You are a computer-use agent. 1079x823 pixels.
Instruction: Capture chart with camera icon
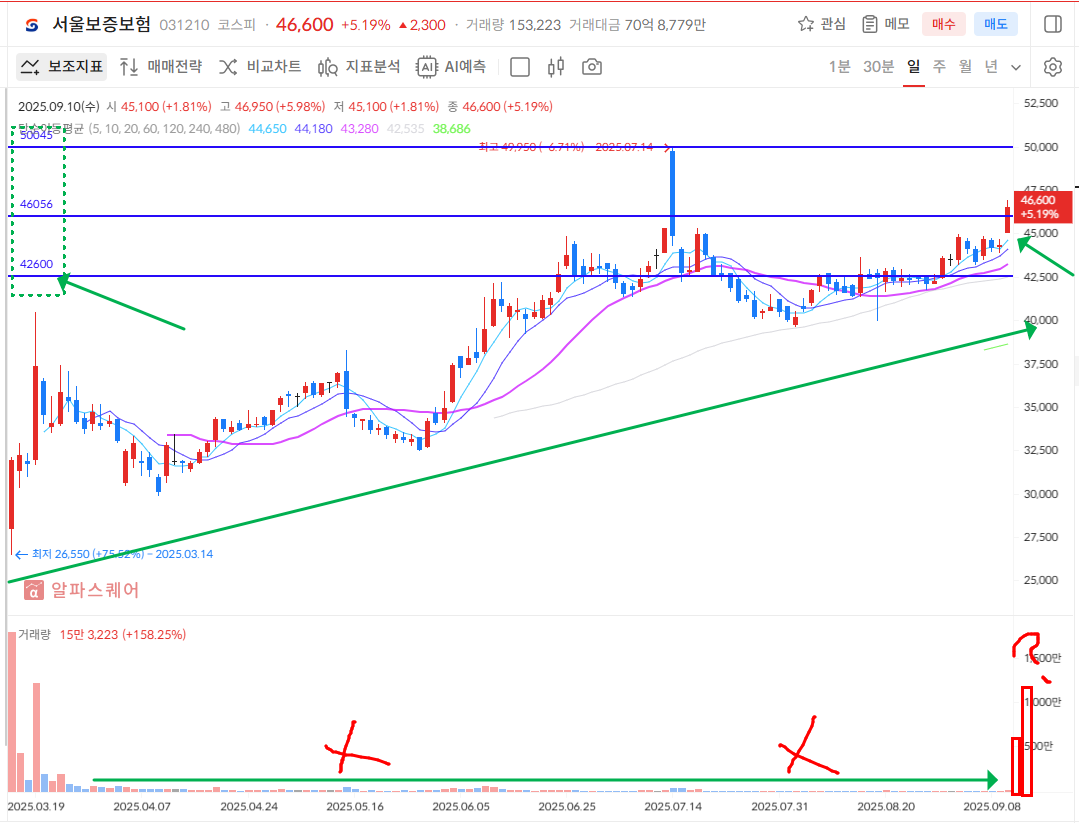point(592,67)
